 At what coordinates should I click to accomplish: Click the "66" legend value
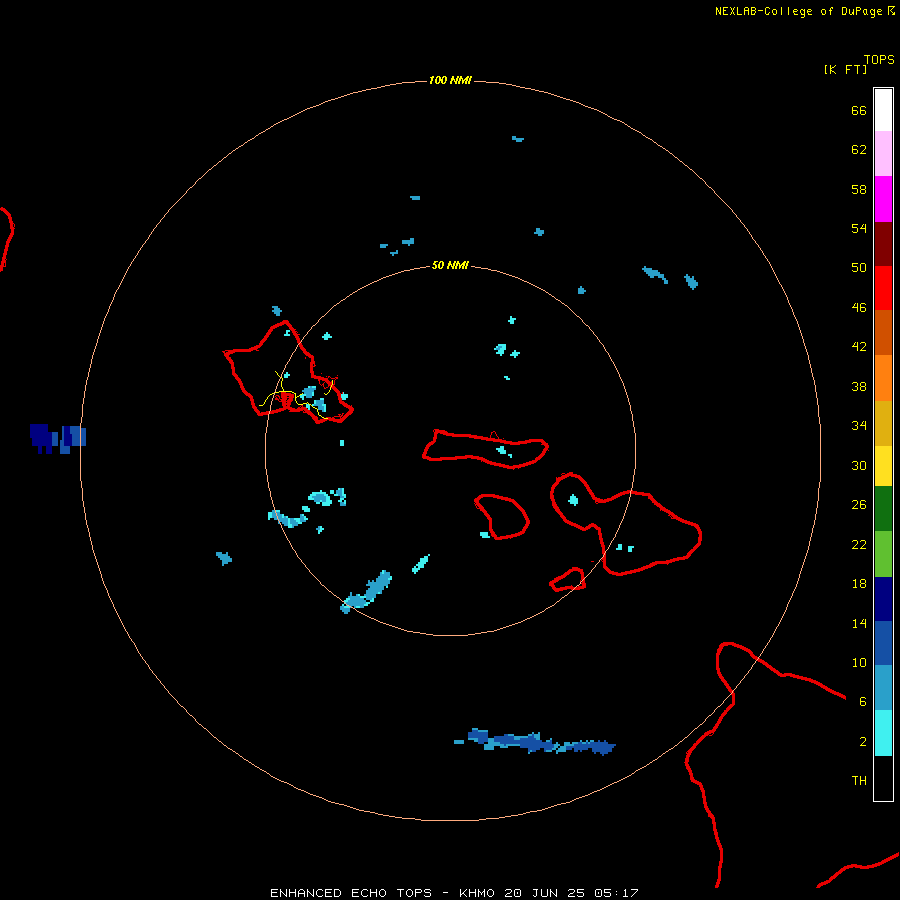coord(859,111)
